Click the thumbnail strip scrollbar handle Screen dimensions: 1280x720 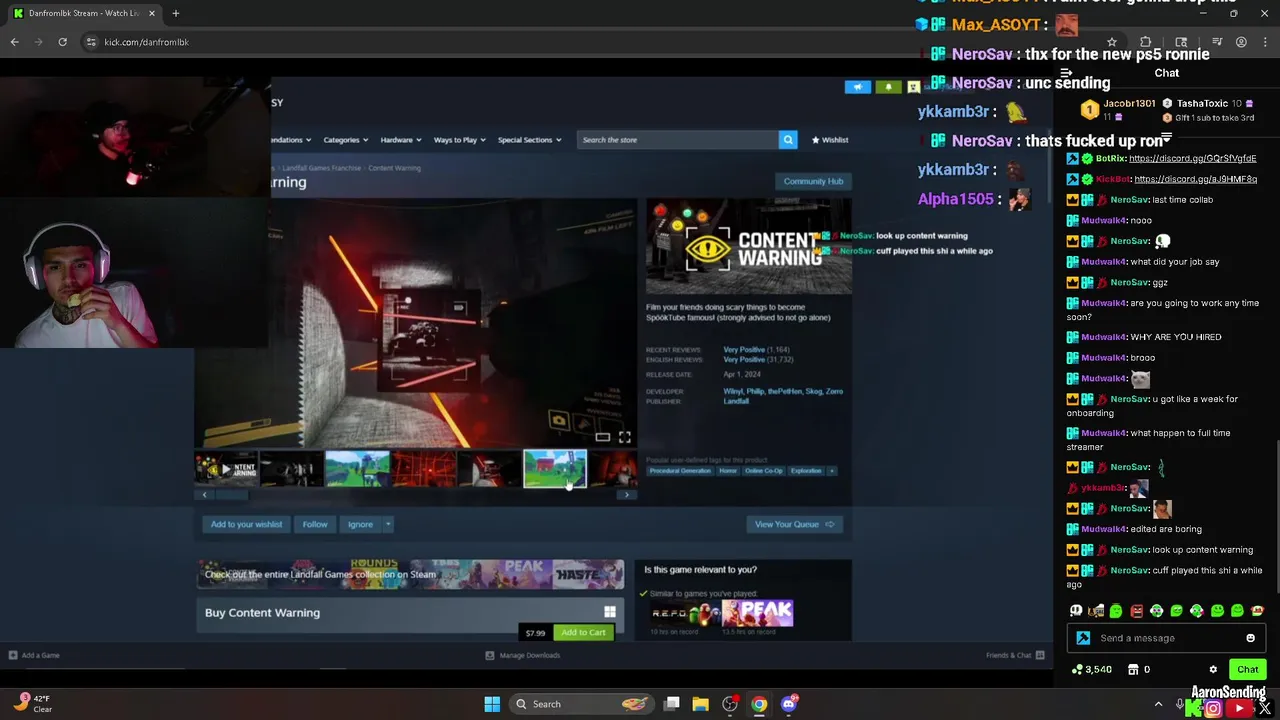pyautogui.click(x=231, y=495)
